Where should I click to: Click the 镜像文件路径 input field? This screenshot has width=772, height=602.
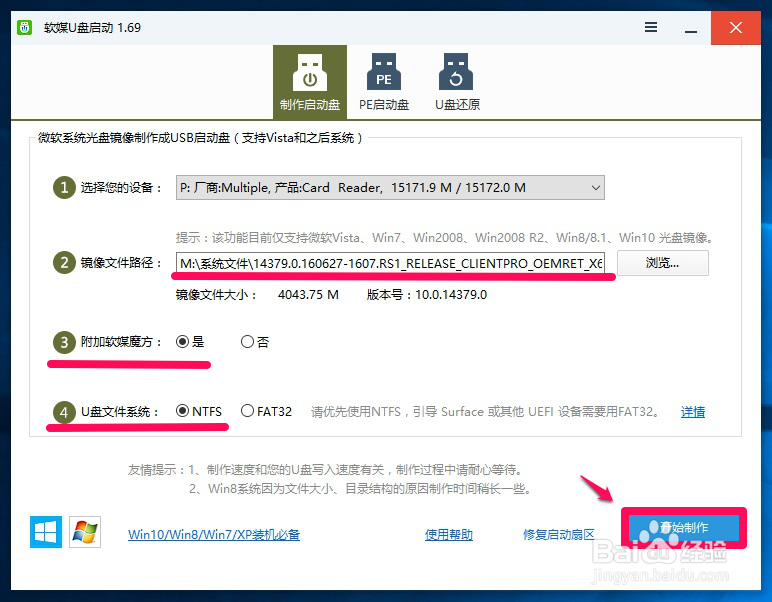coord(390,263)
